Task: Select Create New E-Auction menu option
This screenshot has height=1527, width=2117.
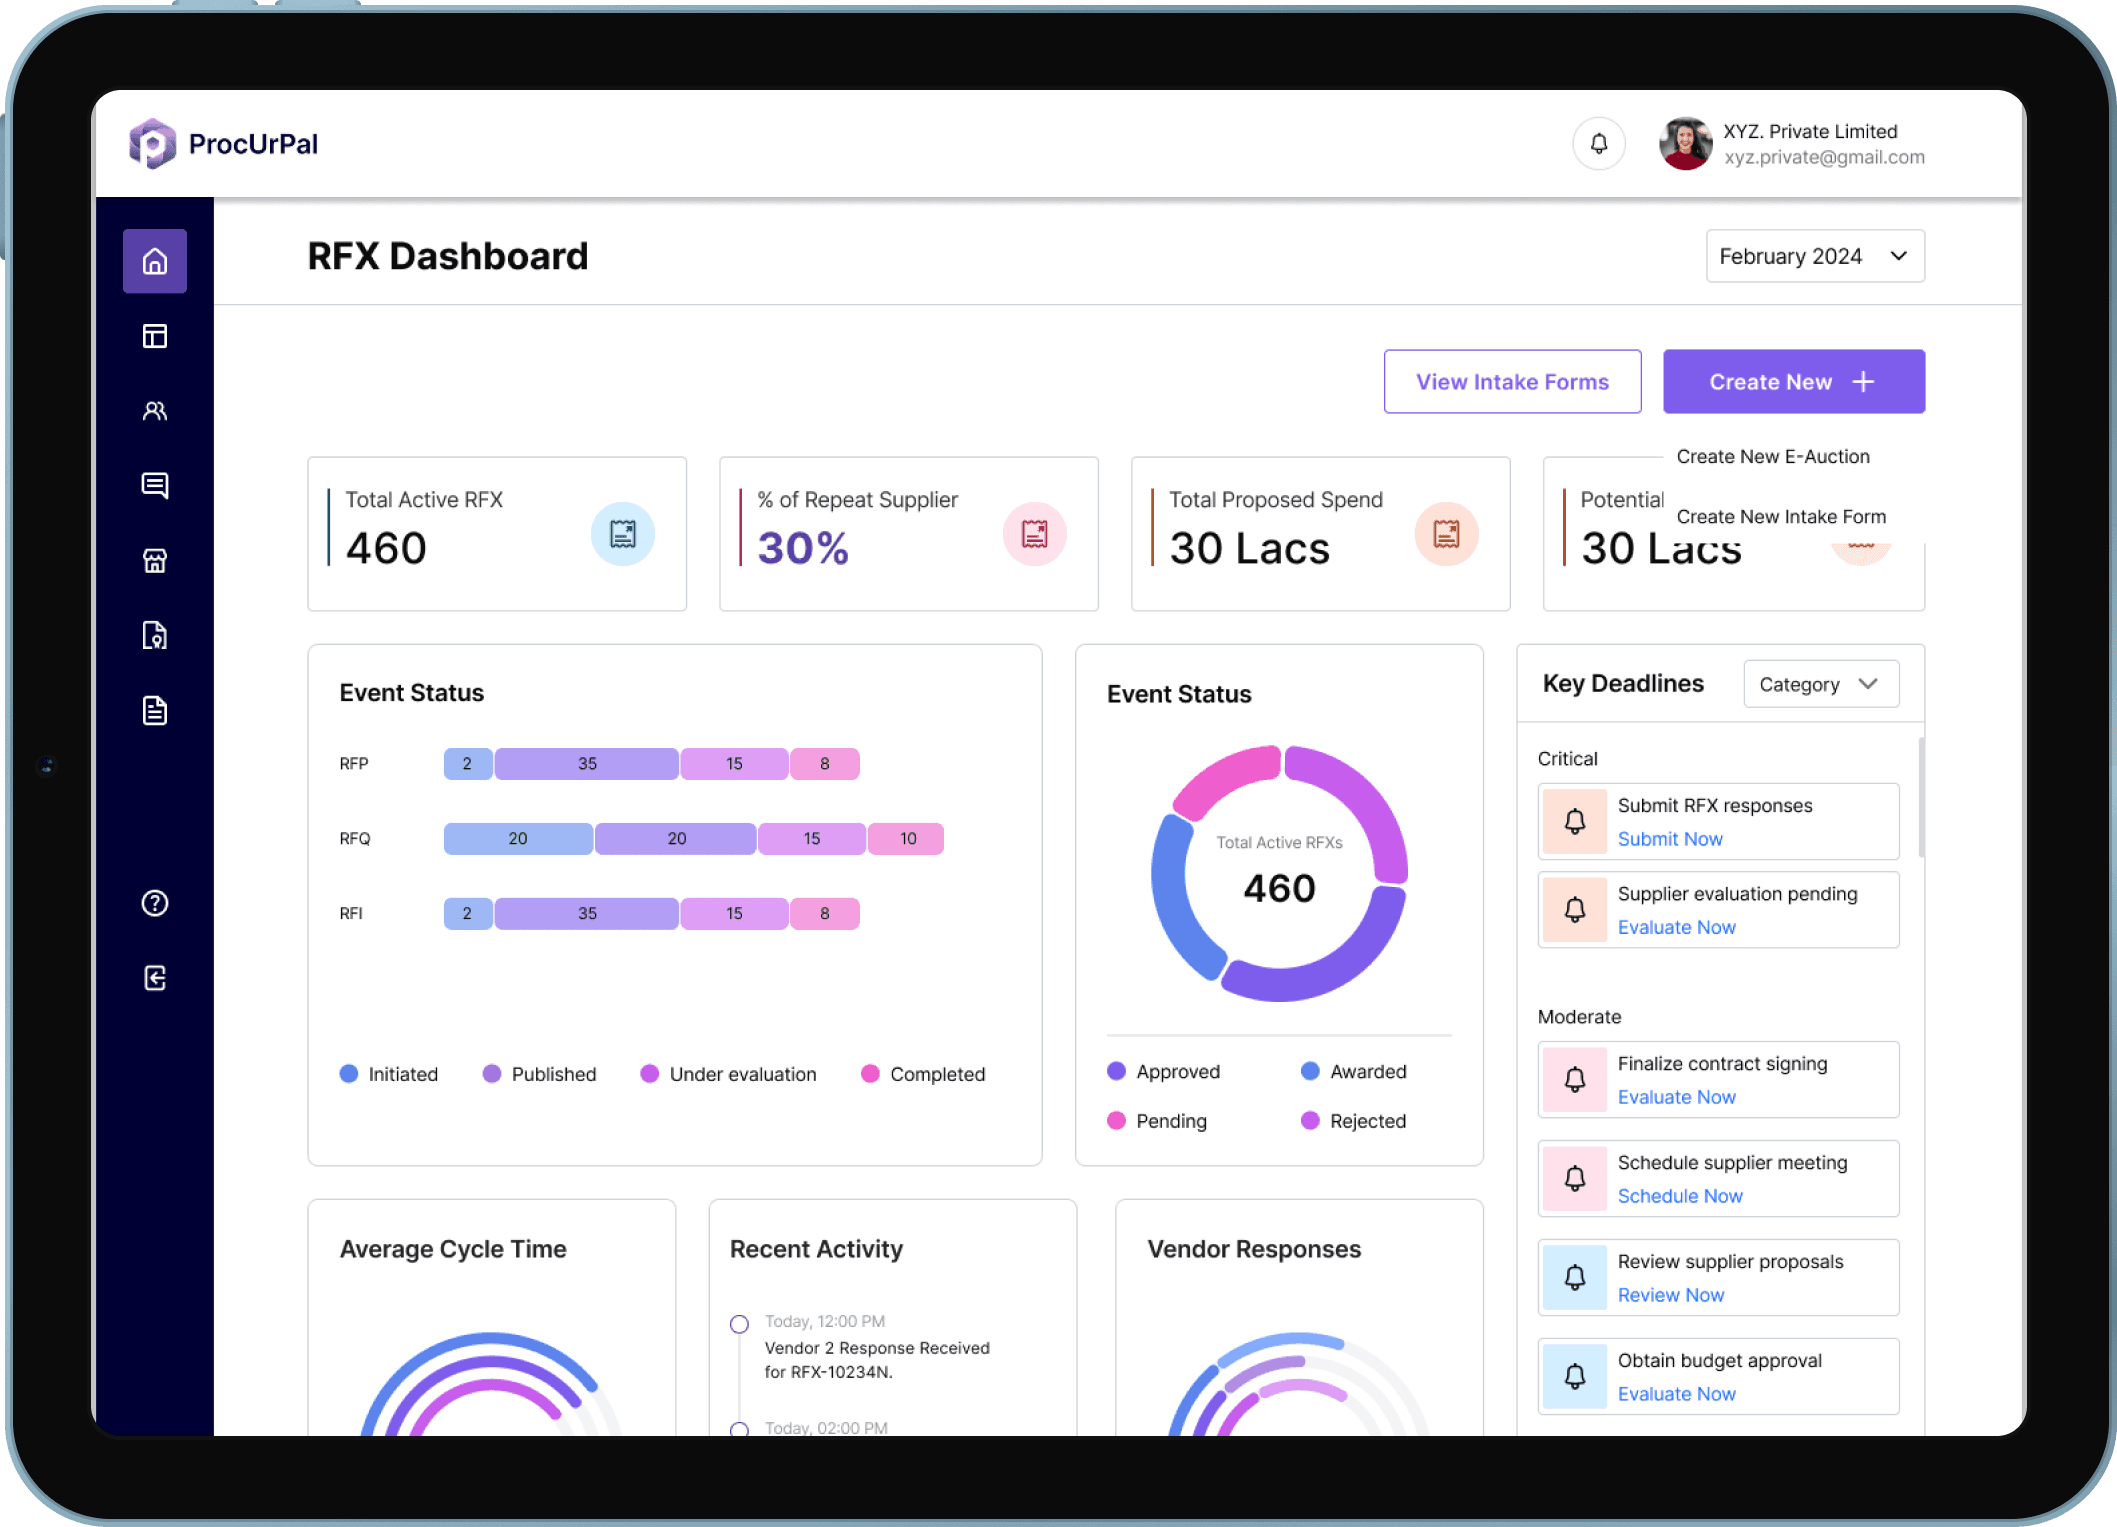Action: pos(1772,457)
